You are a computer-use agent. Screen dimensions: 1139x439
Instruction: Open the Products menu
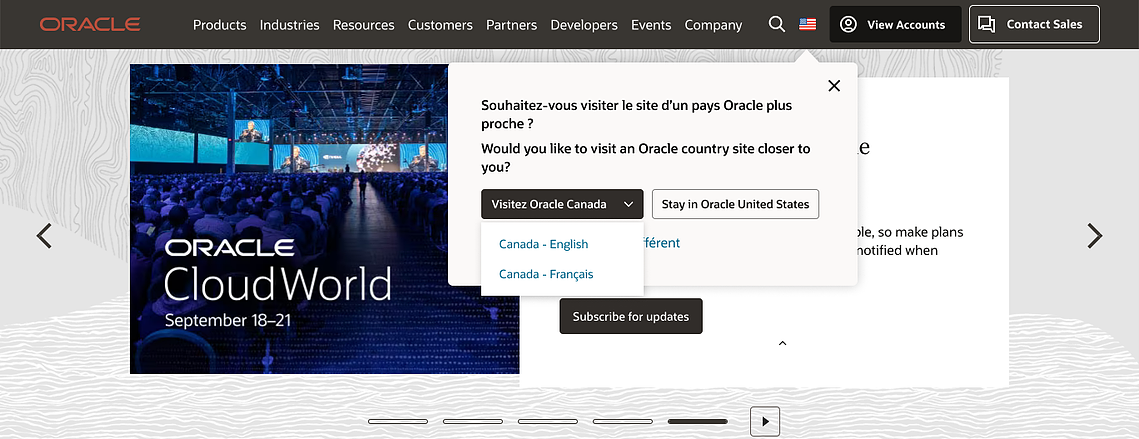point(219,25)
